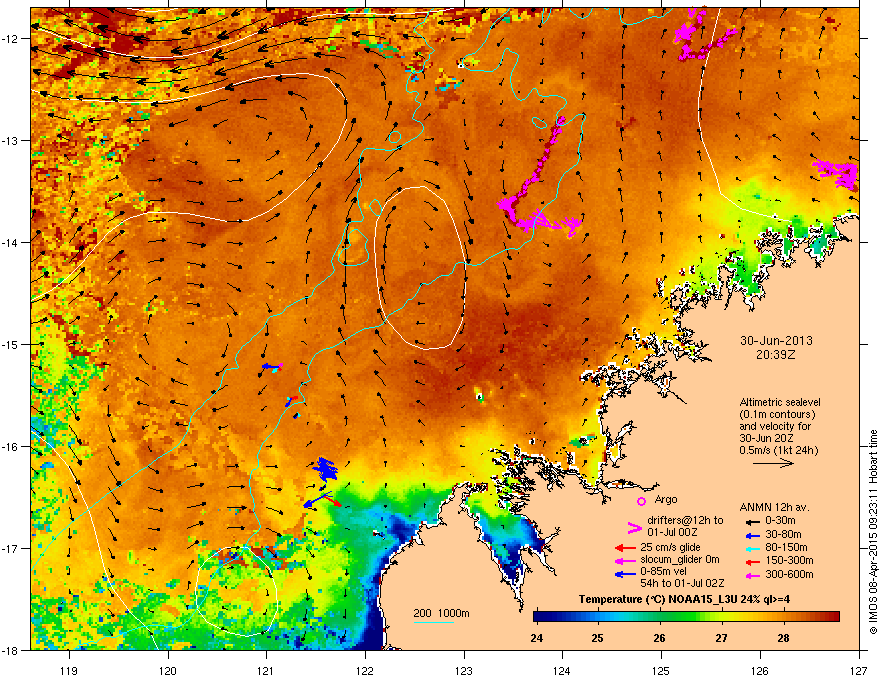
Task: Click the '28' tick on the color bar
Action: tap(783, 638)
